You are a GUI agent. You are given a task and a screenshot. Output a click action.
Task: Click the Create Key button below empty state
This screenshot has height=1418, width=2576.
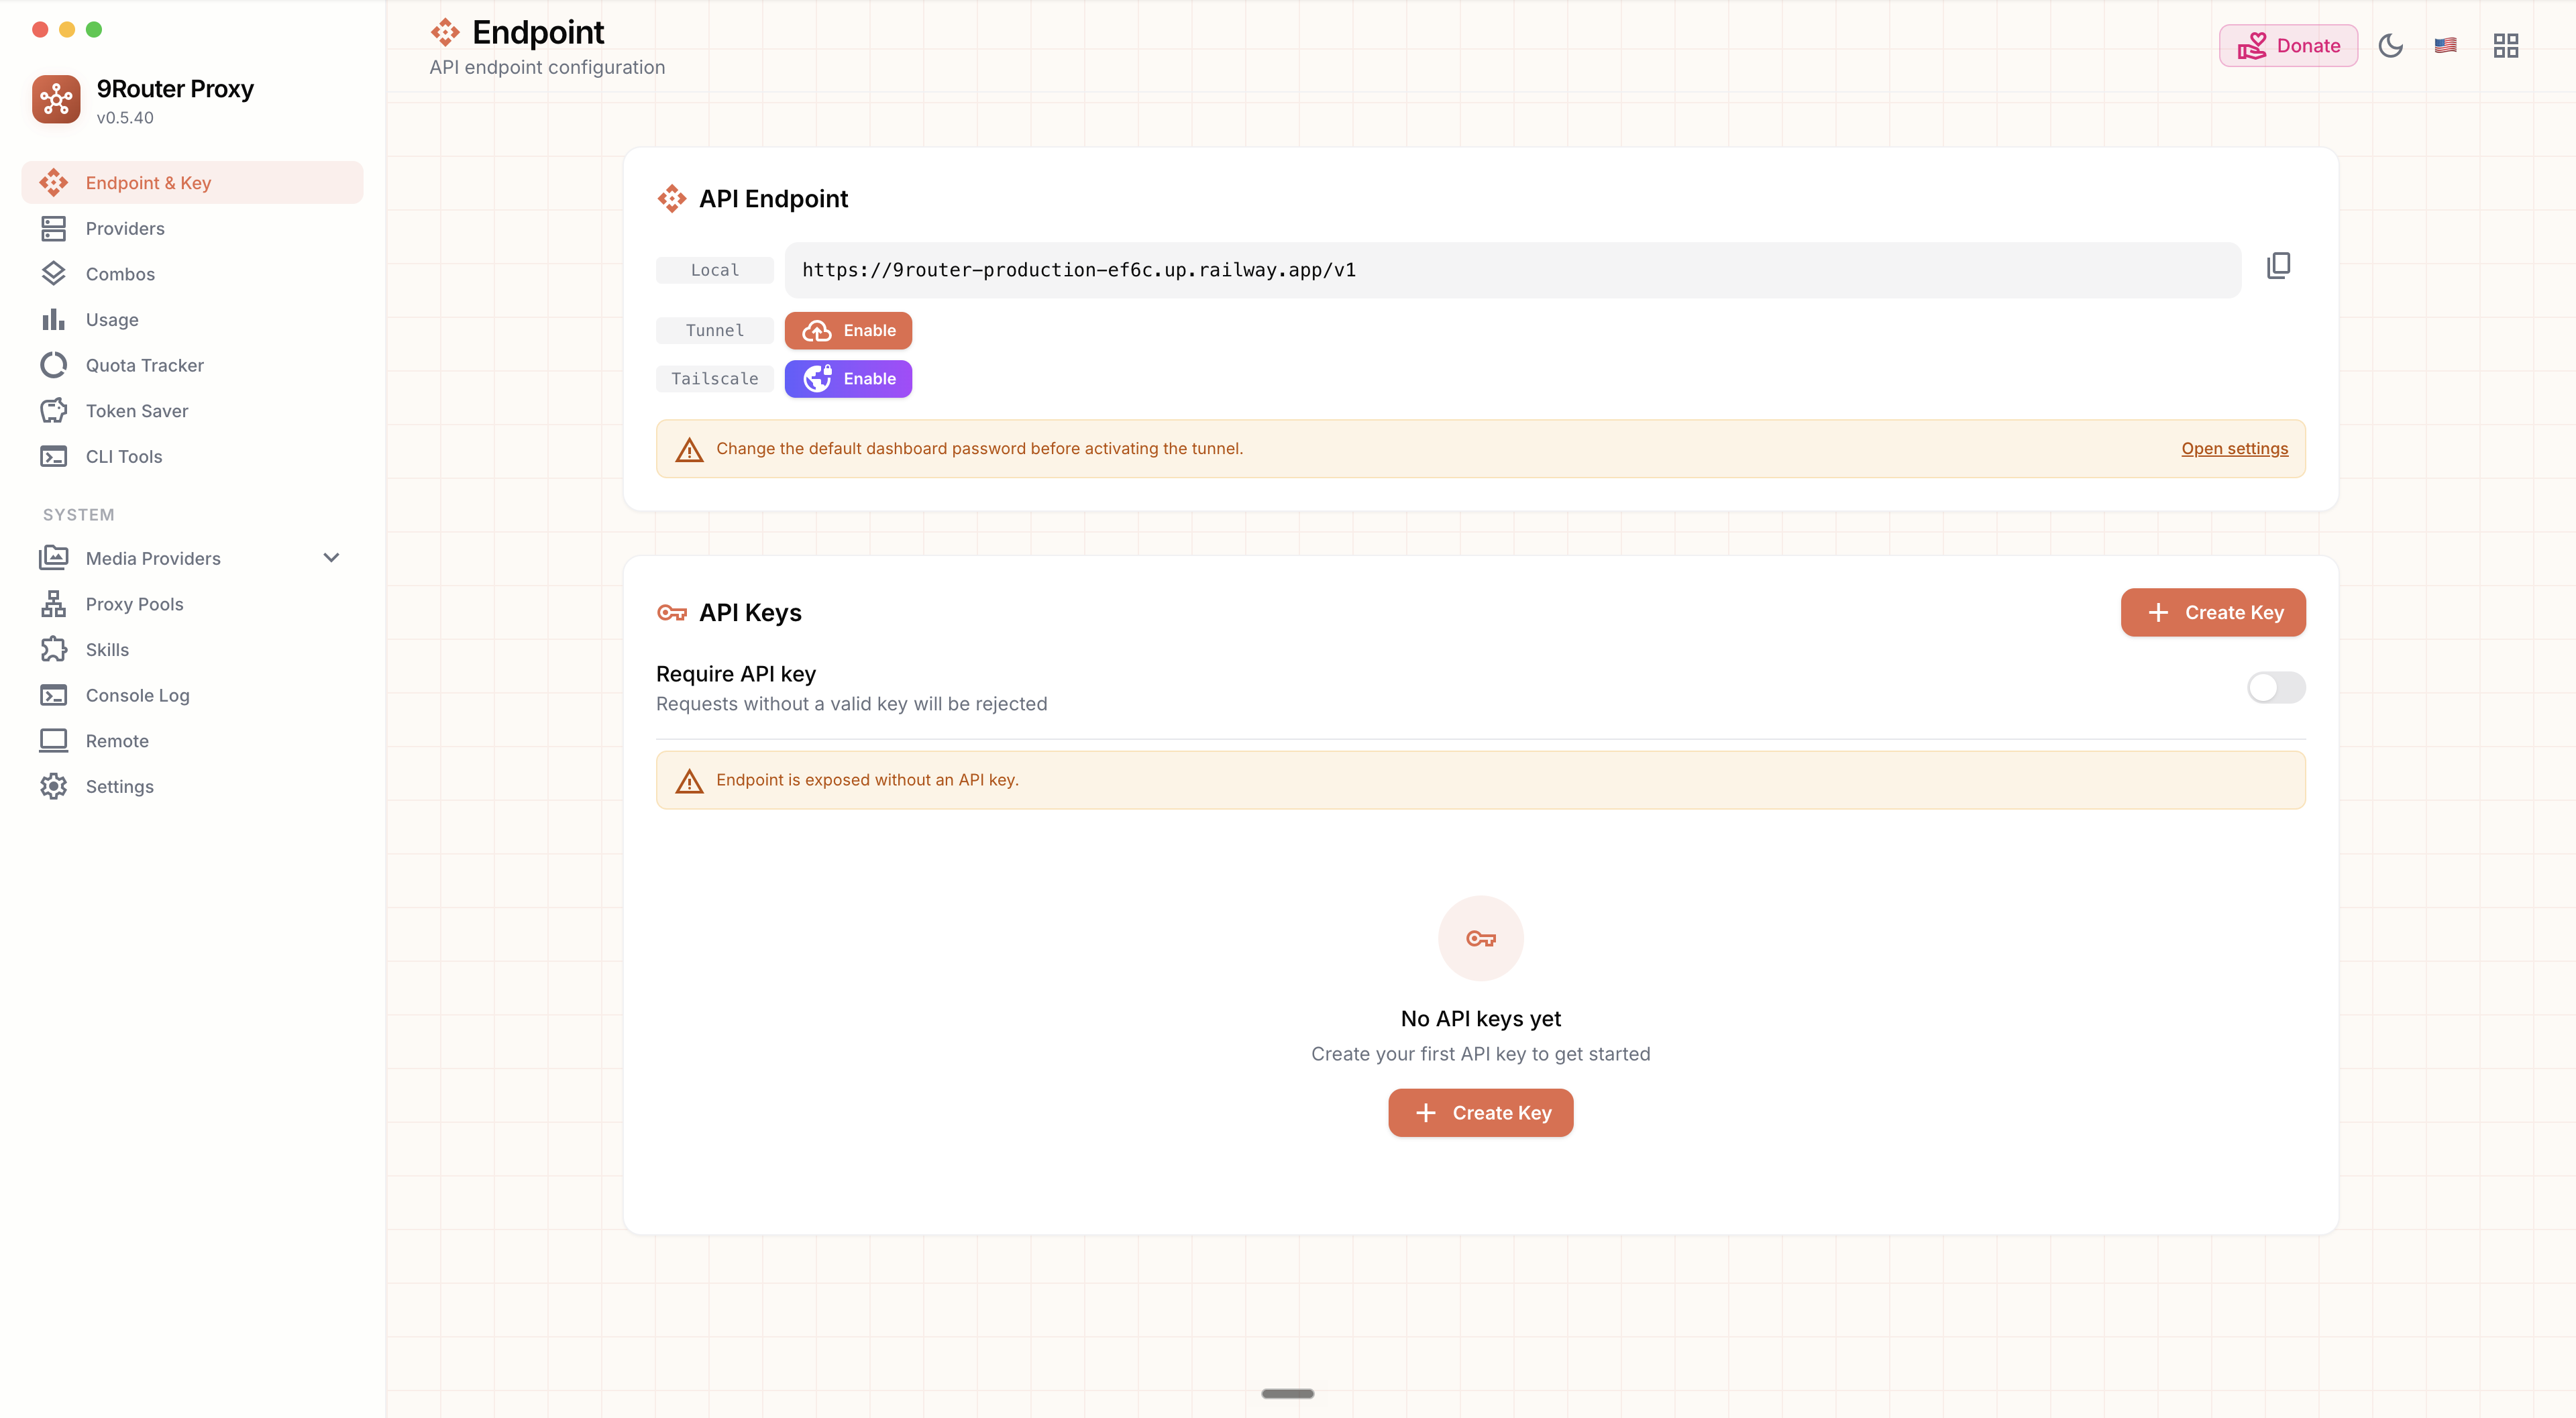pyautogui.click(x=1480, y=1113)
